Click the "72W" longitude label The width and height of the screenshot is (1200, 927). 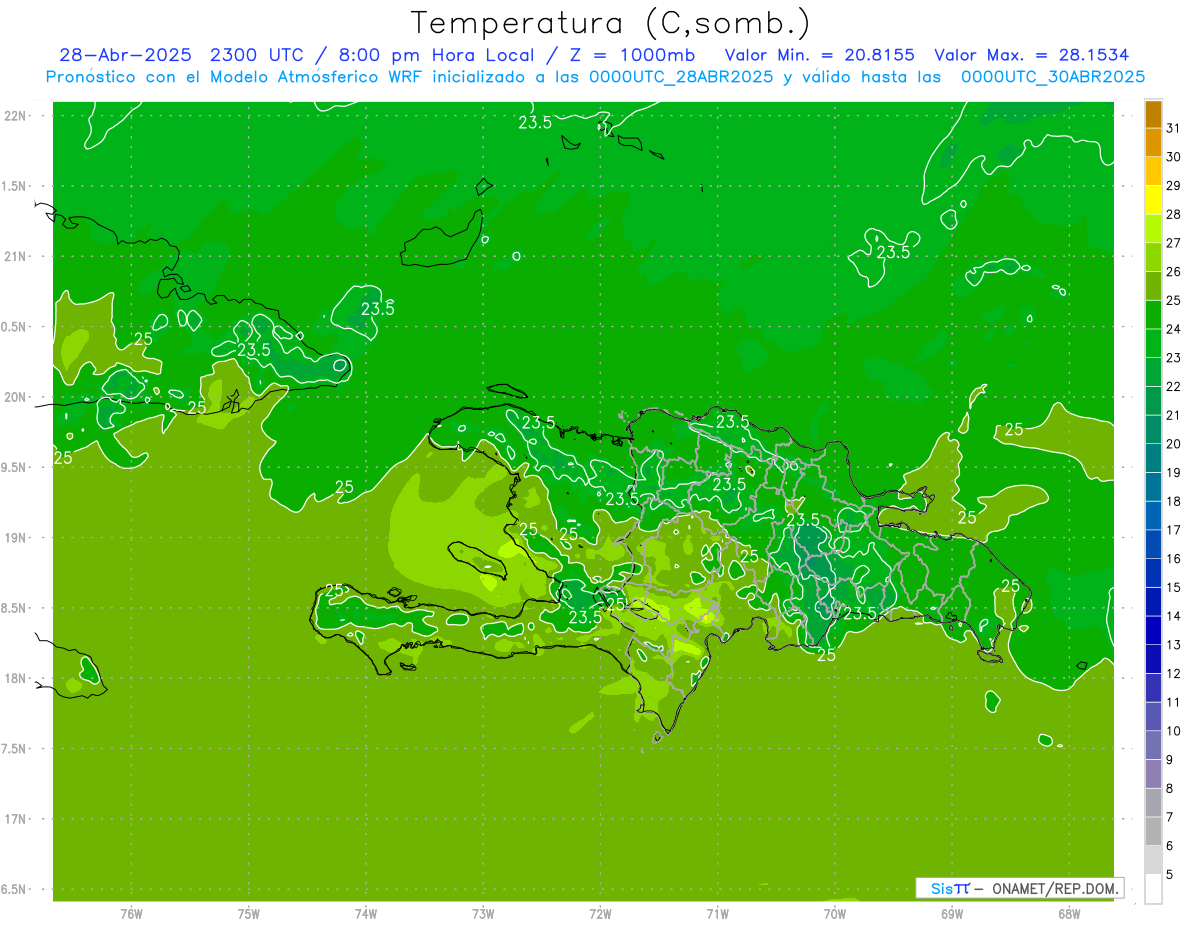click(600, 913)
